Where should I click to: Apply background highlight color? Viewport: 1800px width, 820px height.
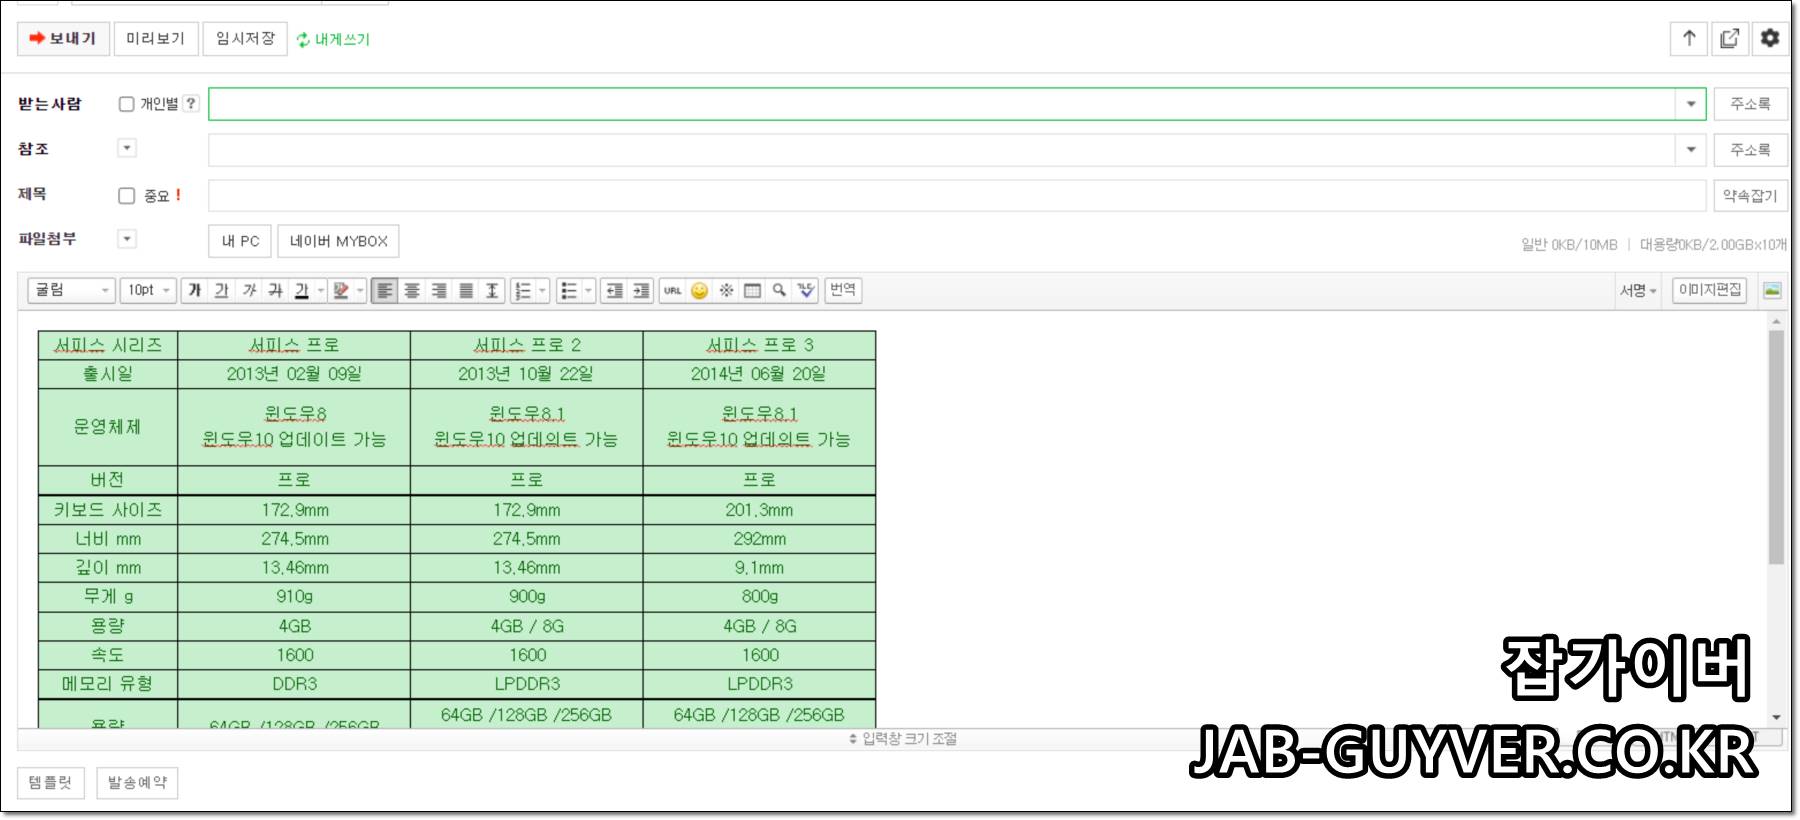(x=341, y=290)
